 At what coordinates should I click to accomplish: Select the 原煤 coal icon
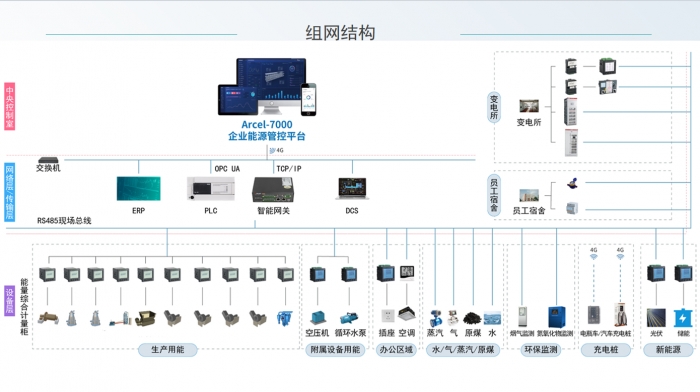tap(472, 318)
